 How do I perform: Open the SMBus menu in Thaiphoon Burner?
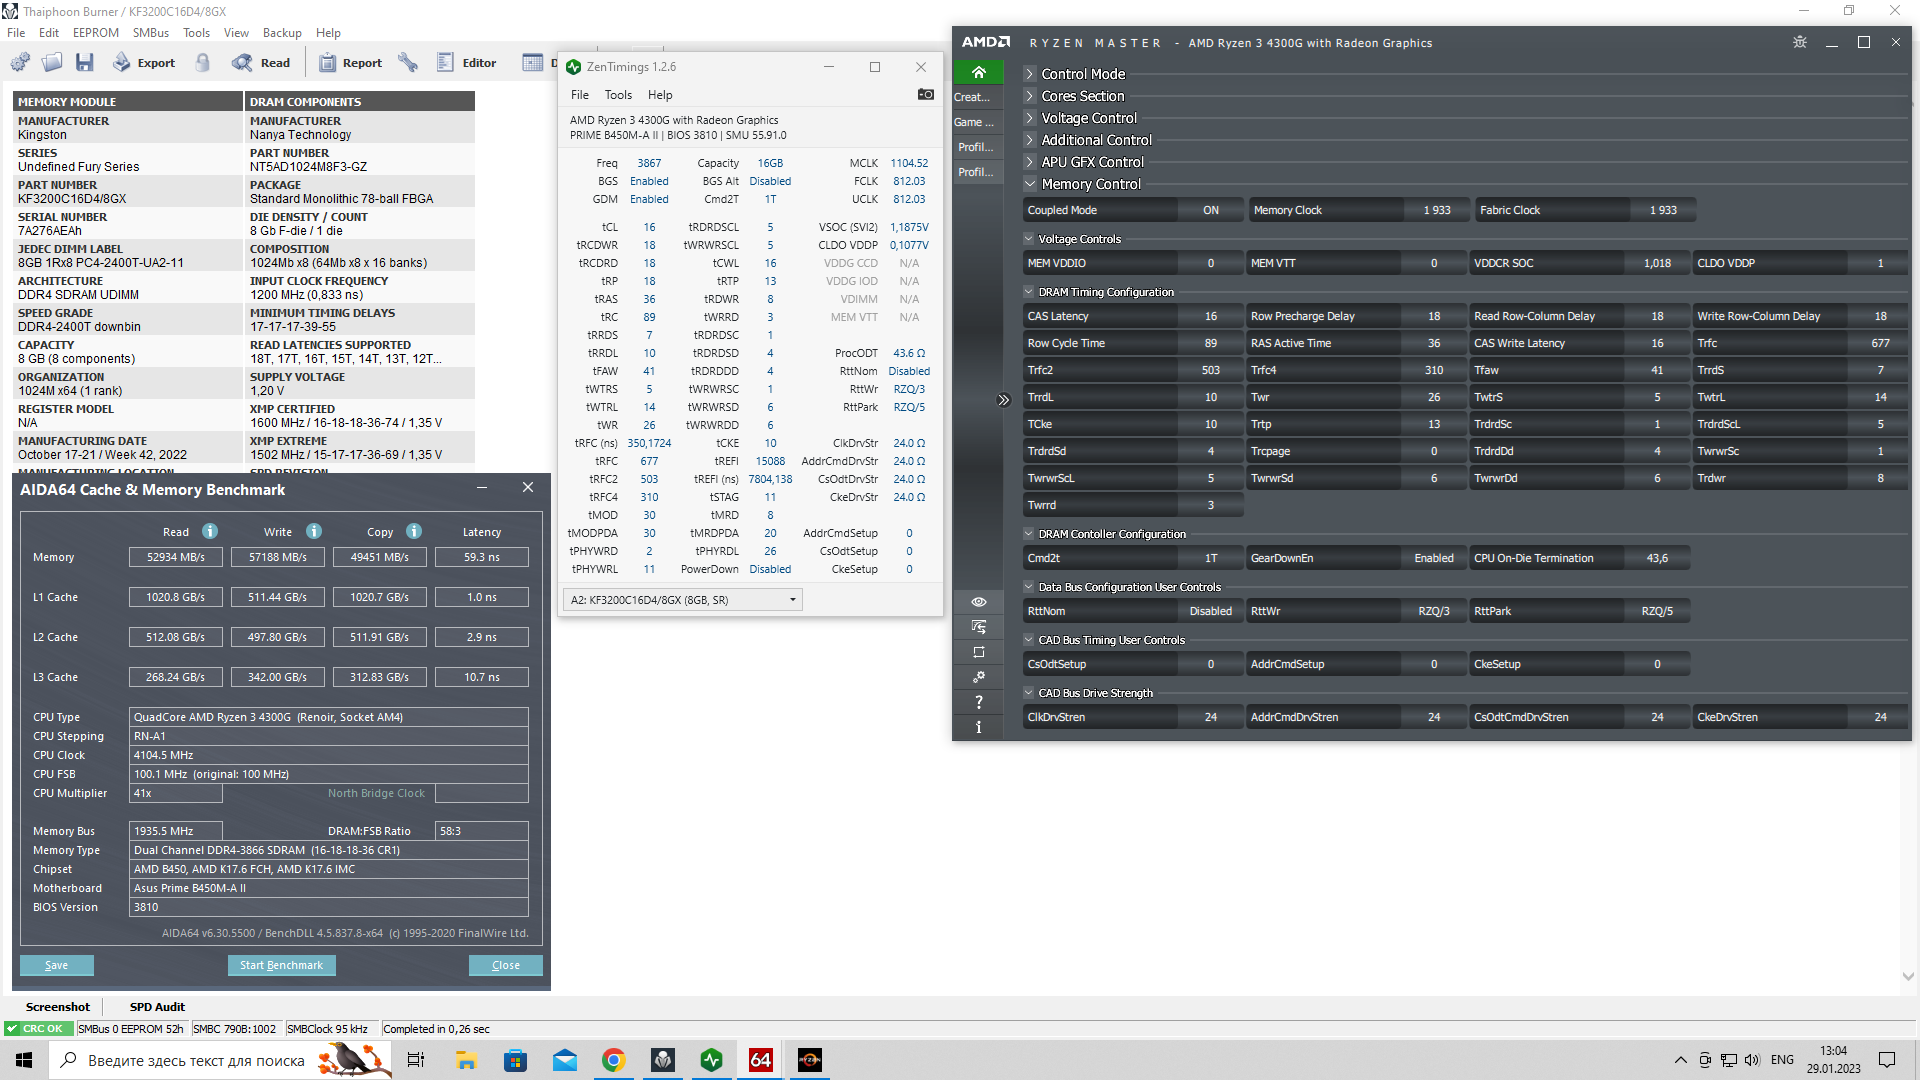pos(151,33)
